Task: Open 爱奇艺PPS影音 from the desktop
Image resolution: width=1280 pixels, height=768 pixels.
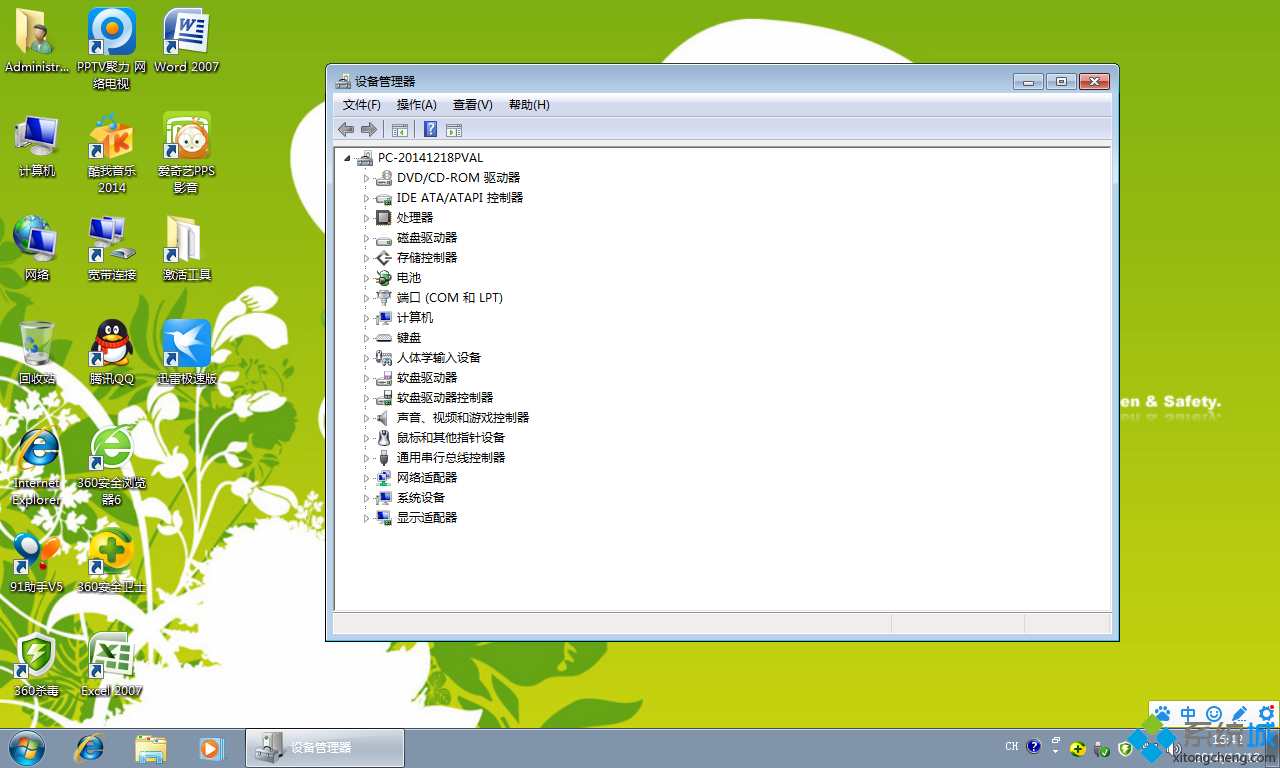Action: pos(186,140)
